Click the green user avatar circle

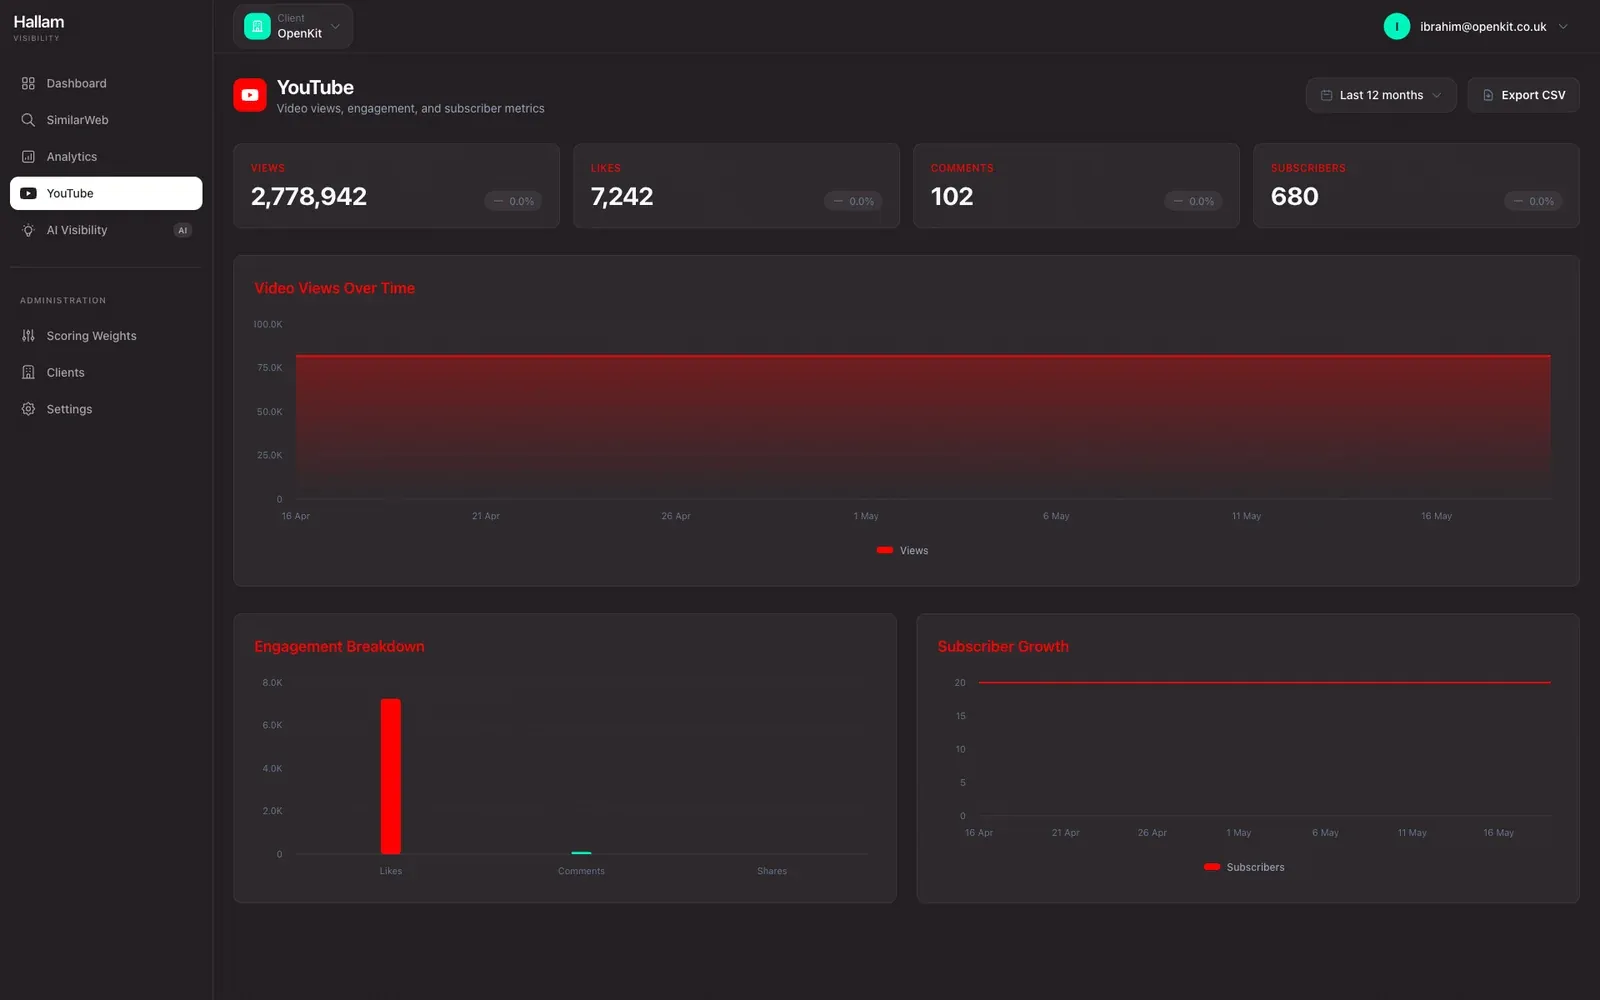point(1396,27)
